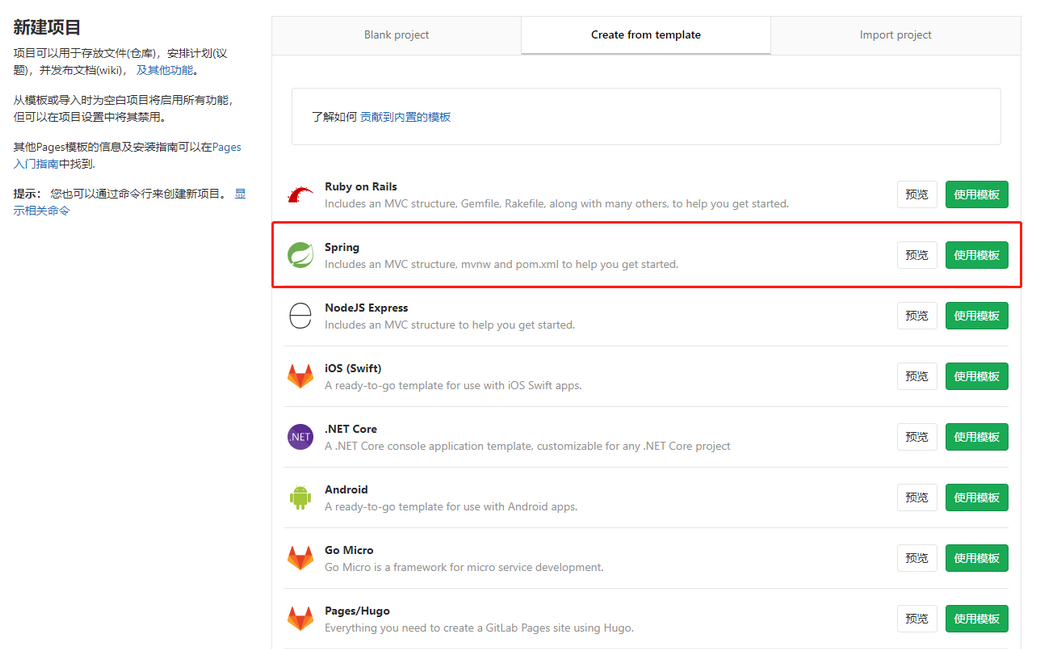Preview the Spring template
Image resolution: width=1043 pixels, height=649 pixels.
(917, 255)
